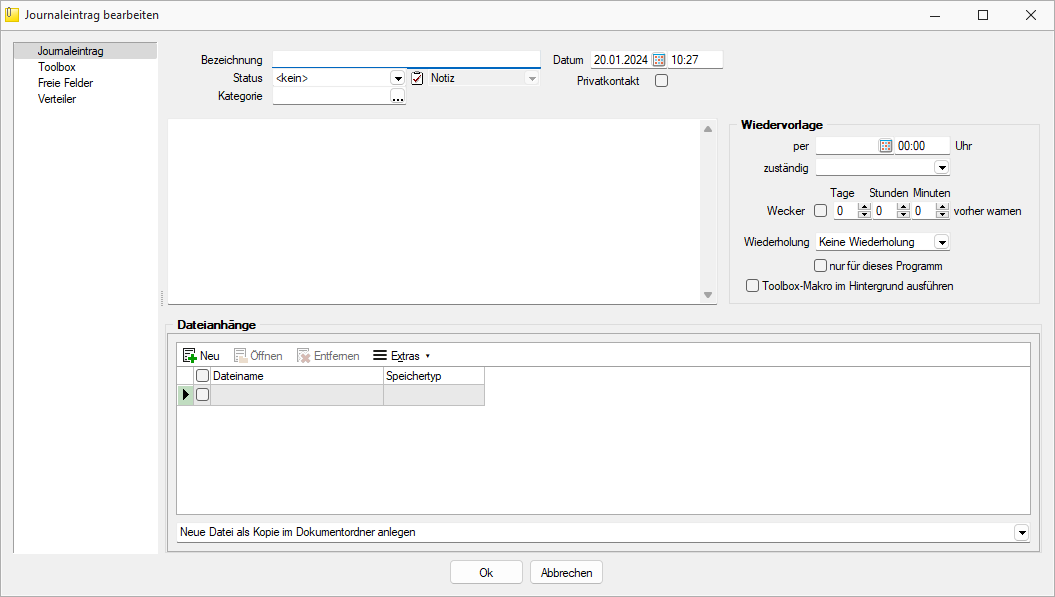This screenshot has height=597, width=1055.
Task: Click the Abbrechen button
Action: point(567,573)
